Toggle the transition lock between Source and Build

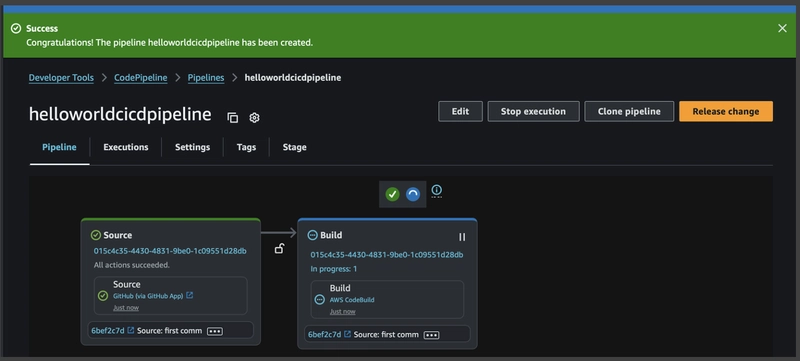tap(279, 248)
